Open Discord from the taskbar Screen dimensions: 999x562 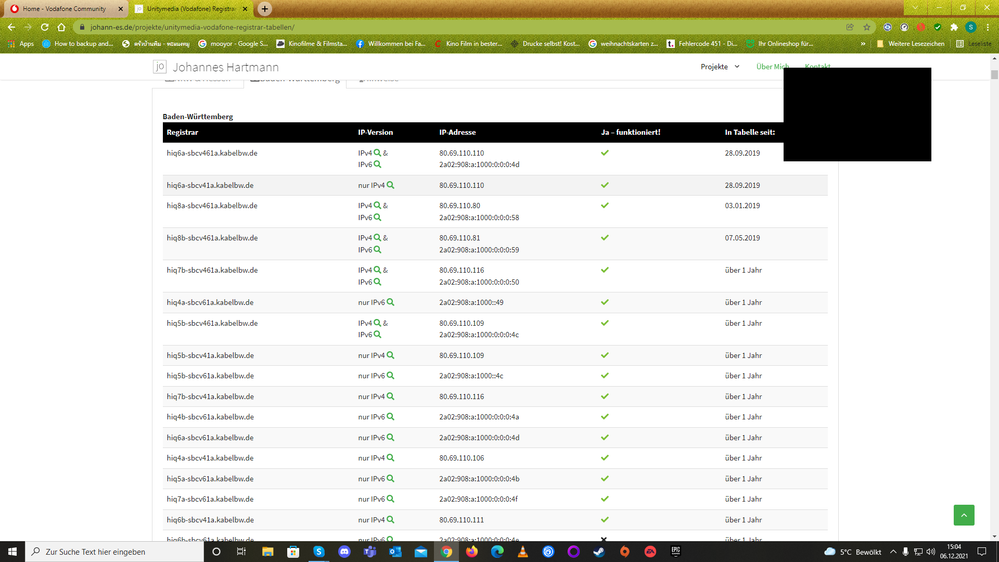click(x=344, y=552)
